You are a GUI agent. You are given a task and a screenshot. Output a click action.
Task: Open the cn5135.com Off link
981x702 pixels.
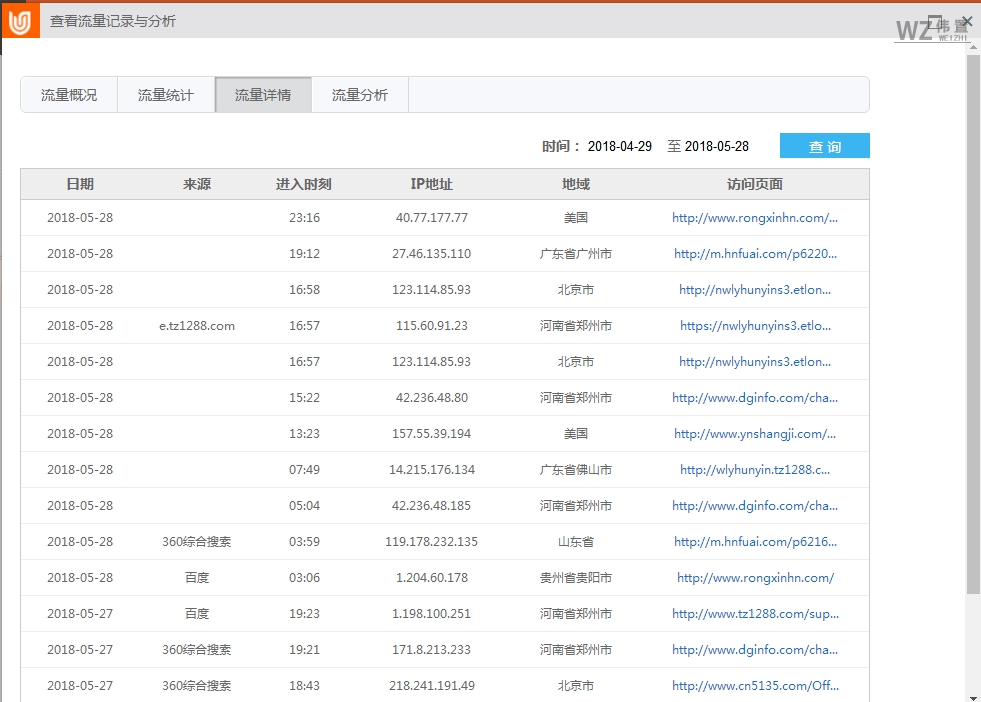click(758, 685)
